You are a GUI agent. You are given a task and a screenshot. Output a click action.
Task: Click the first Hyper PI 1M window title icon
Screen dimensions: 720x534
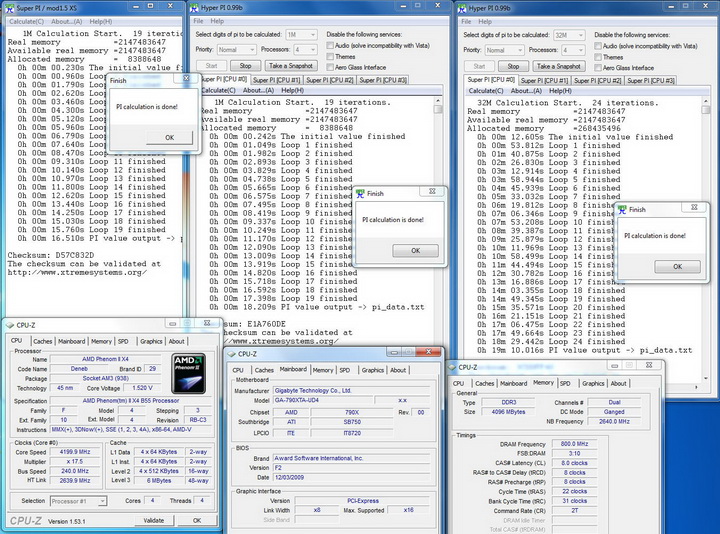click(194, 8)
